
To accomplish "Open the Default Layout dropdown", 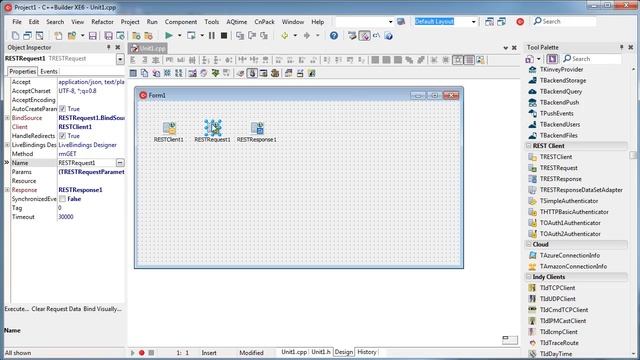I will pyautogui.click(x=473, y=22).
